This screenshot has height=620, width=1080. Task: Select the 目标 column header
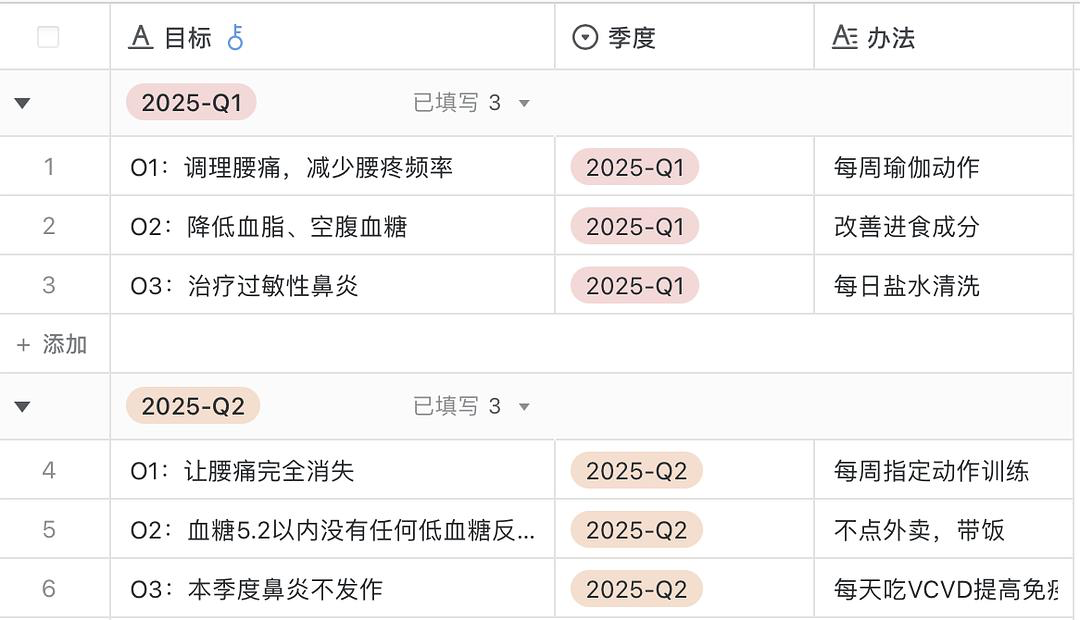point(333,37)
